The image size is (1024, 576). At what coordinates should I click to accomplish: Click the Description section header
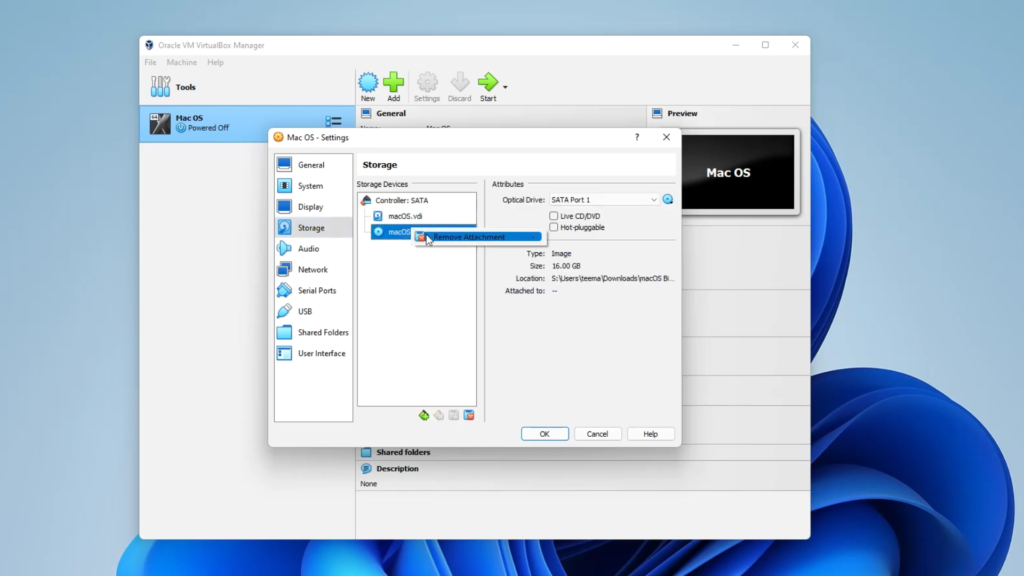pyautogui.click(x=397, y=469)
